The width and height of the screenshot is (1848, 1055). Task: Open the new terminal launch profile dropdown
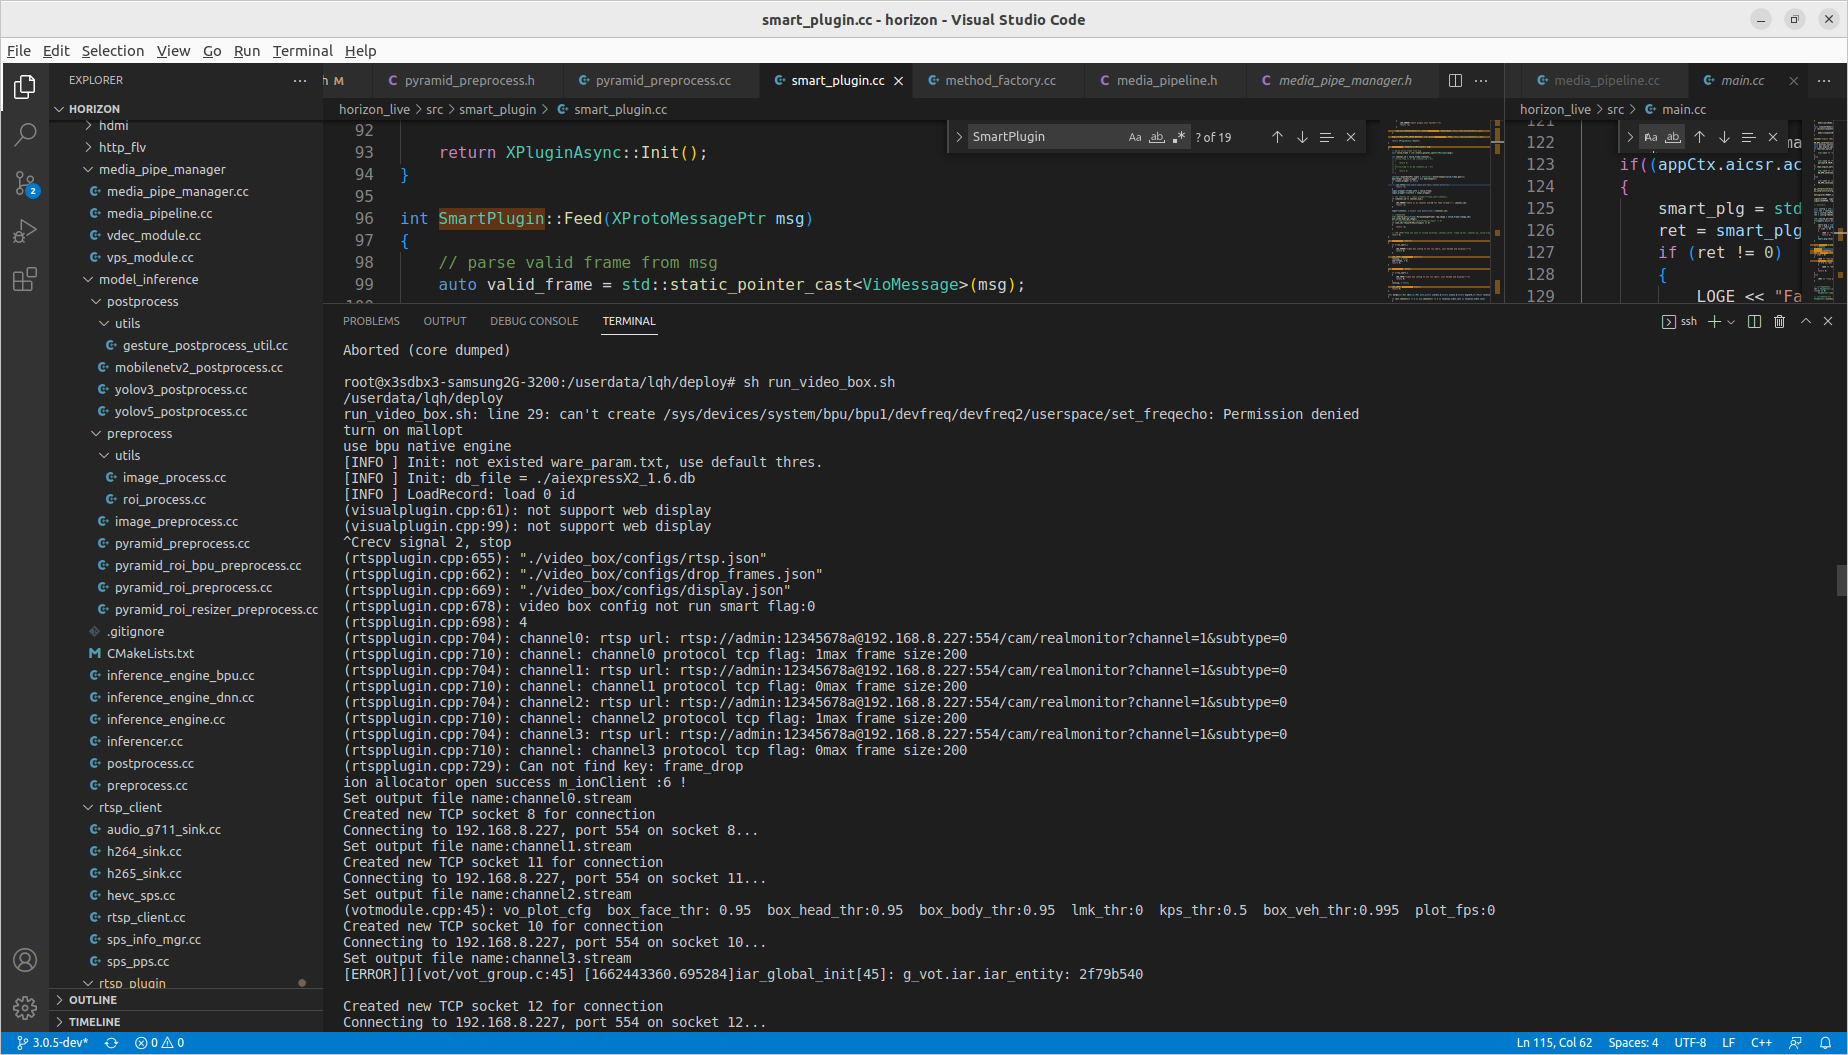[x=1731, y=322]
